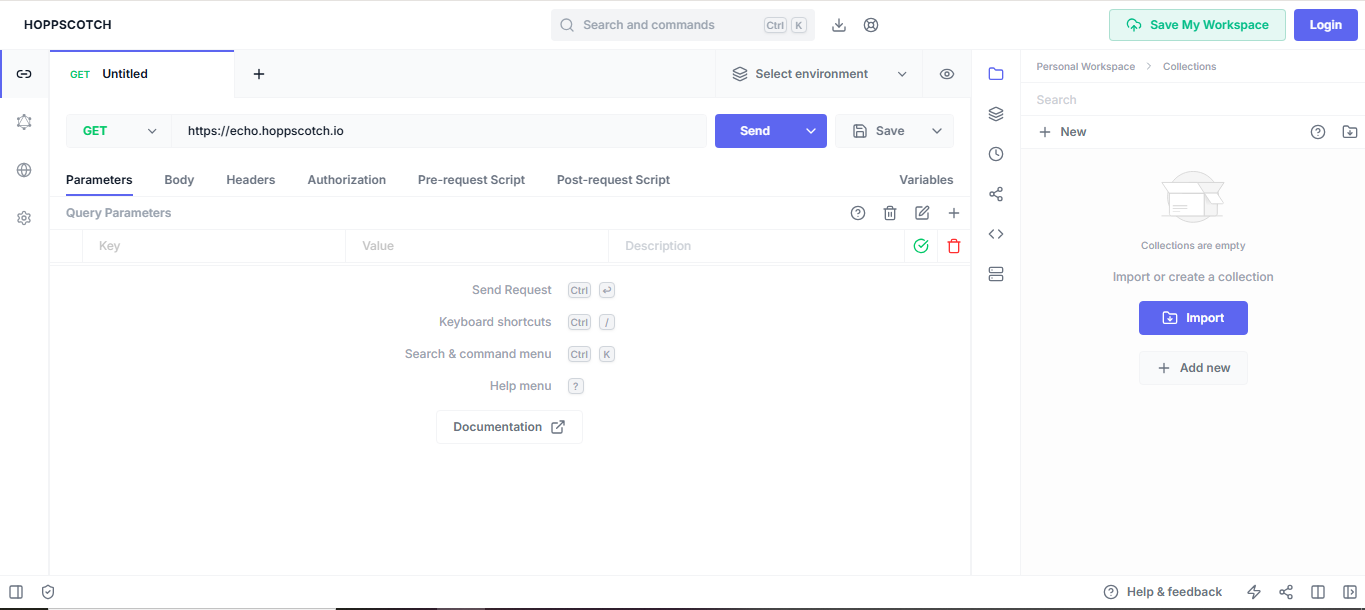Click the Import collection button
This screenshot has height=610, width=1365.
[1193, 318]
